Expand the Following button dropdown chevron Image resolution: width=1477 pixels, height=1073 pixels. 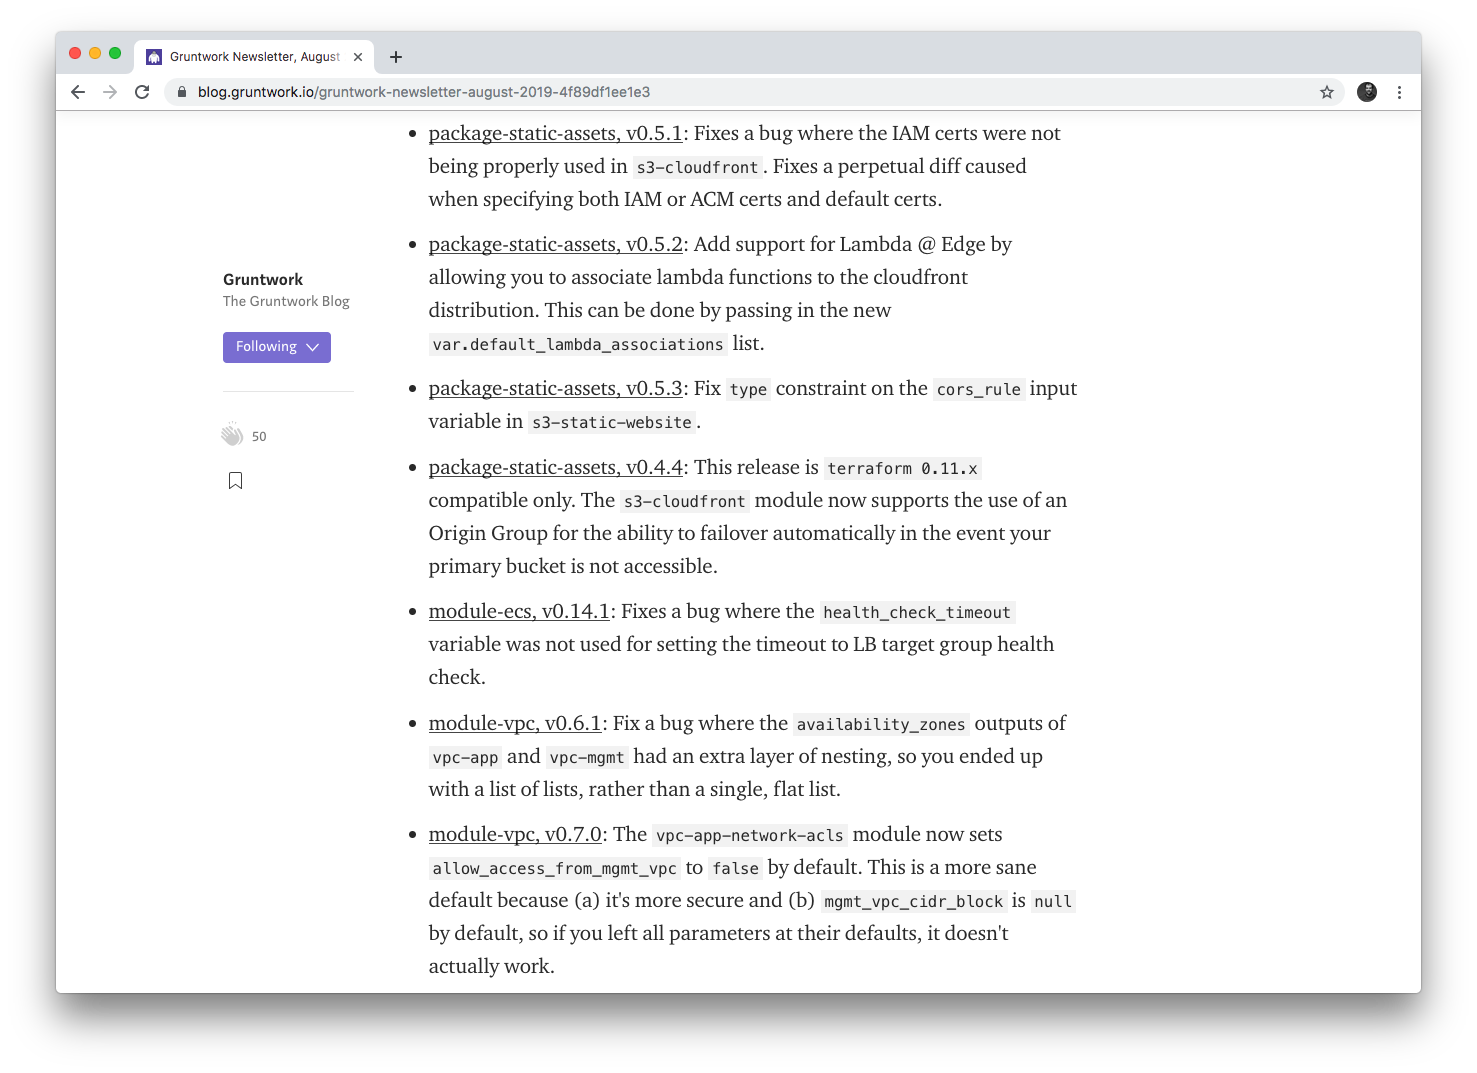(313, 347)
